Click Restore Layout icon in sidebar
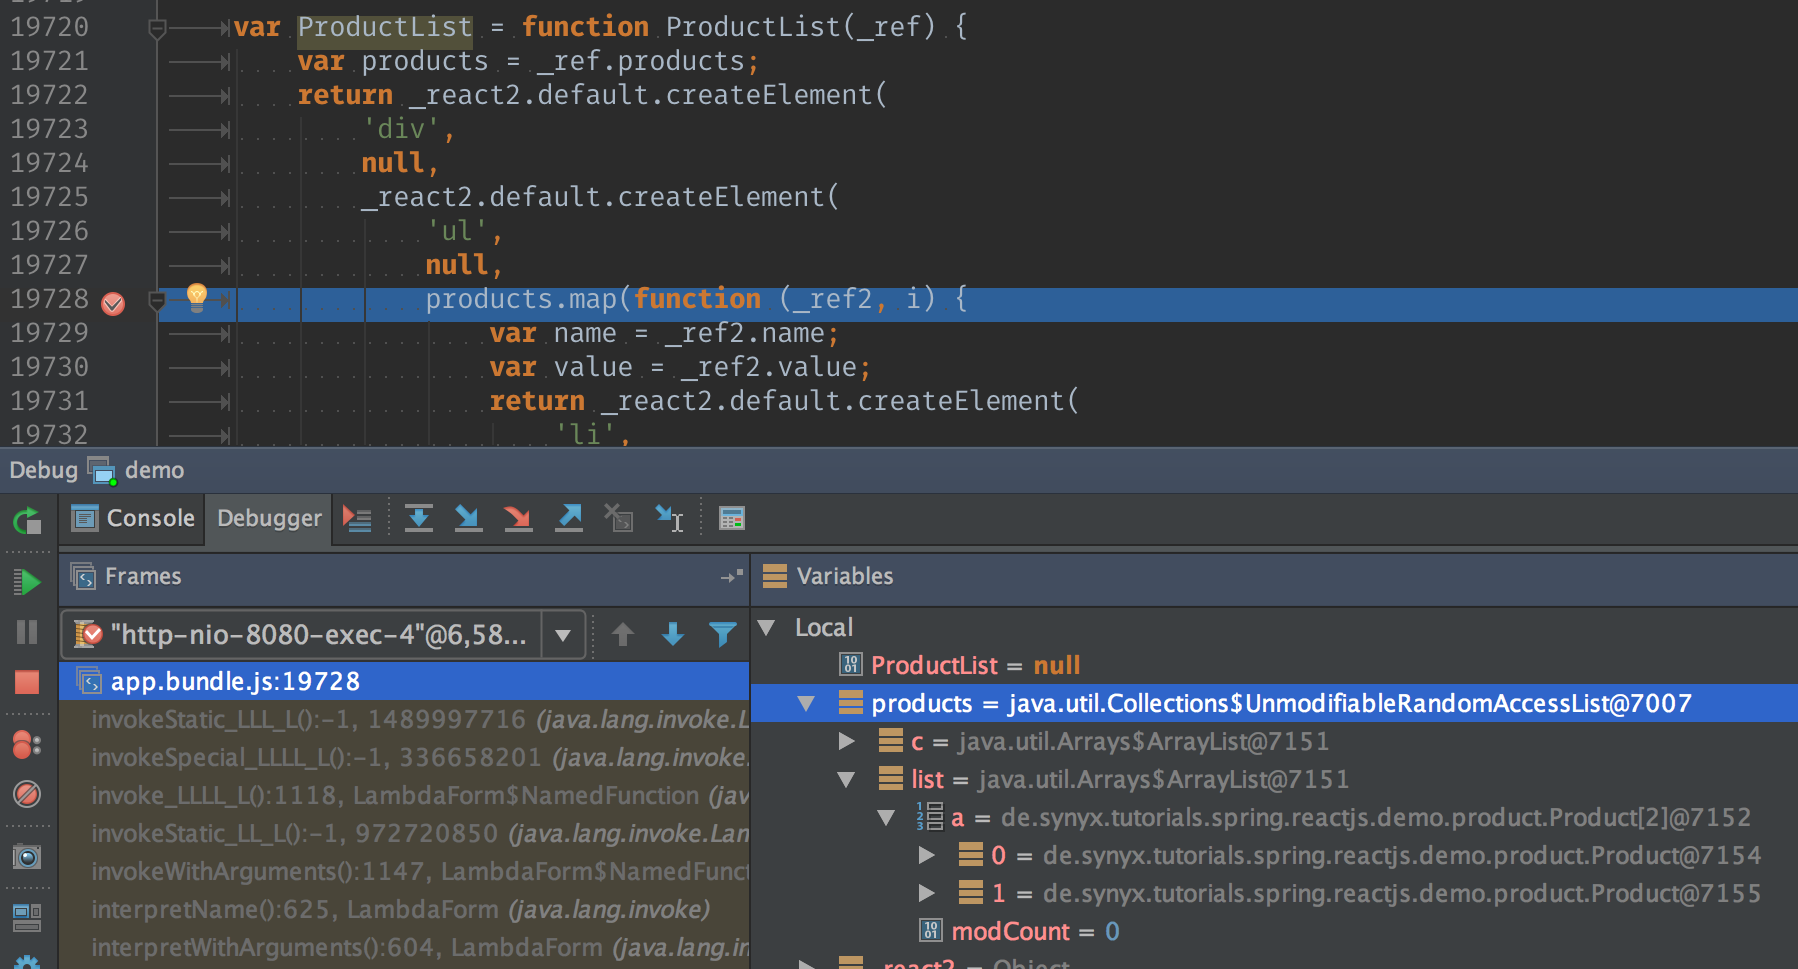 tap(27, 916)
